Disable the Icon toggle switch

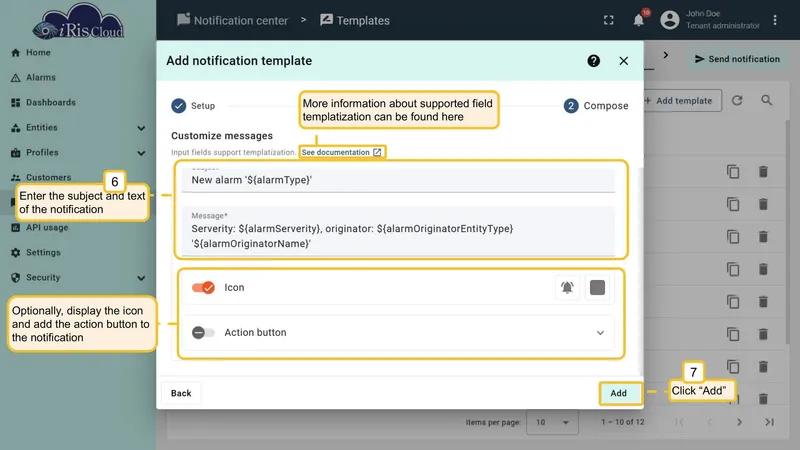[x=203, y=287]
